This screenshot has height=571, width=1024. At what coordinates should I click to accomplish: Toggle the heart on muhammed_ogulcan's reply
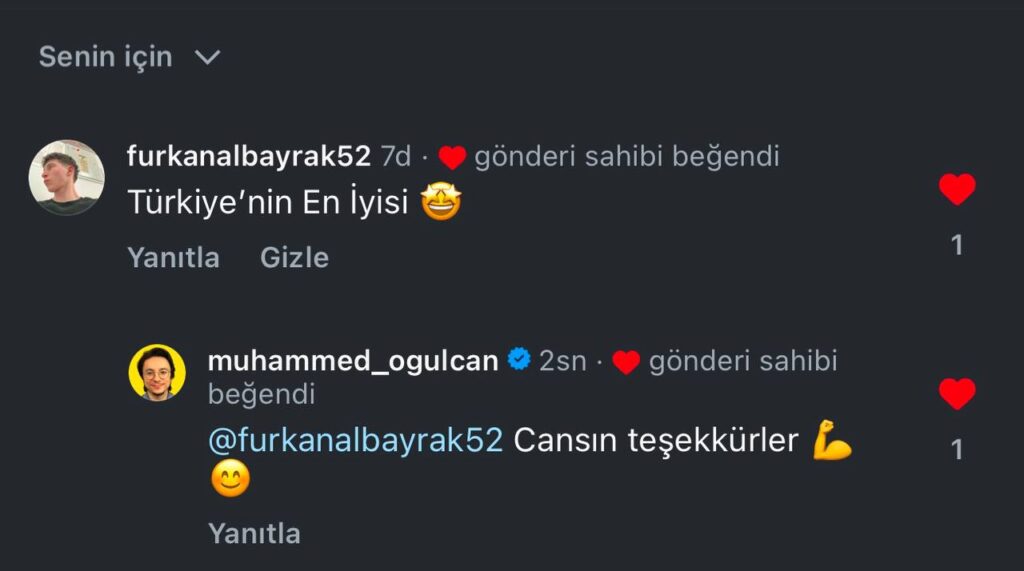[957, 393]
